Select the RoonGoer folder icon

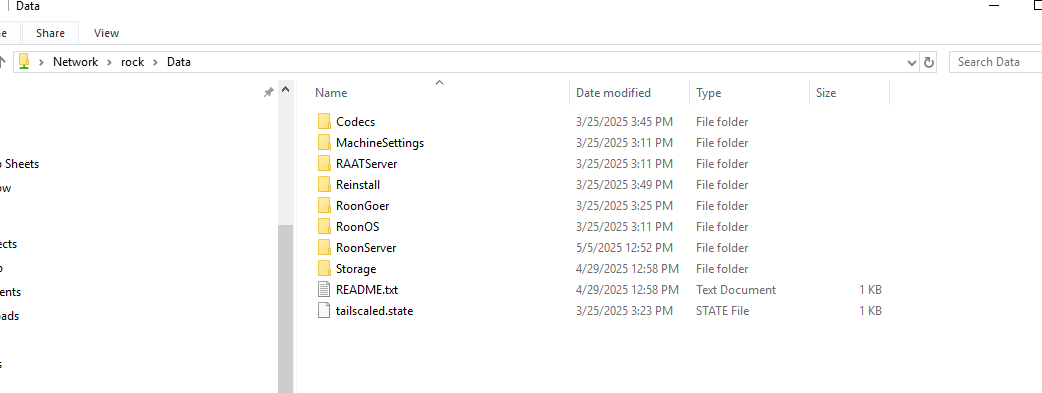tap(324, 205)
